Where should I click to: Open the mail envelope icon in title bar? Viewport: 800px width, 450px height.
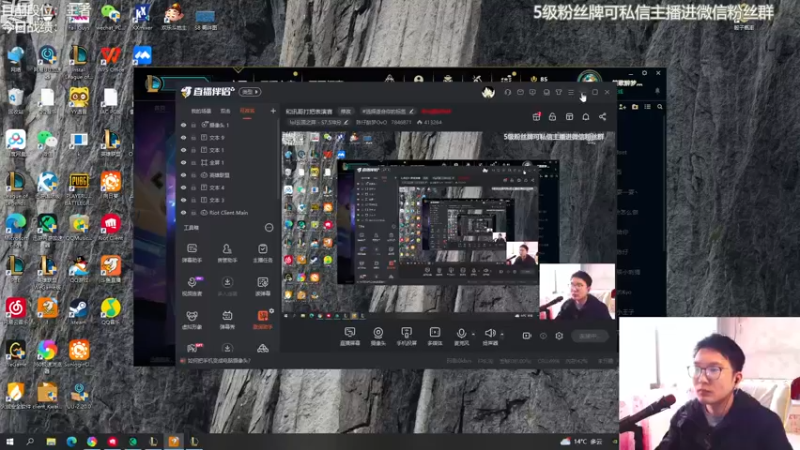coord(520,92)
